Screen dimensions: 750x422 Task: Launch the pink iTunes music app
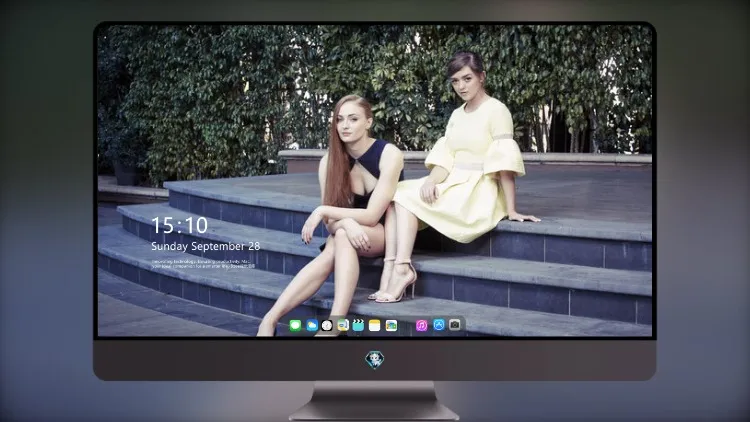point(421,326)
